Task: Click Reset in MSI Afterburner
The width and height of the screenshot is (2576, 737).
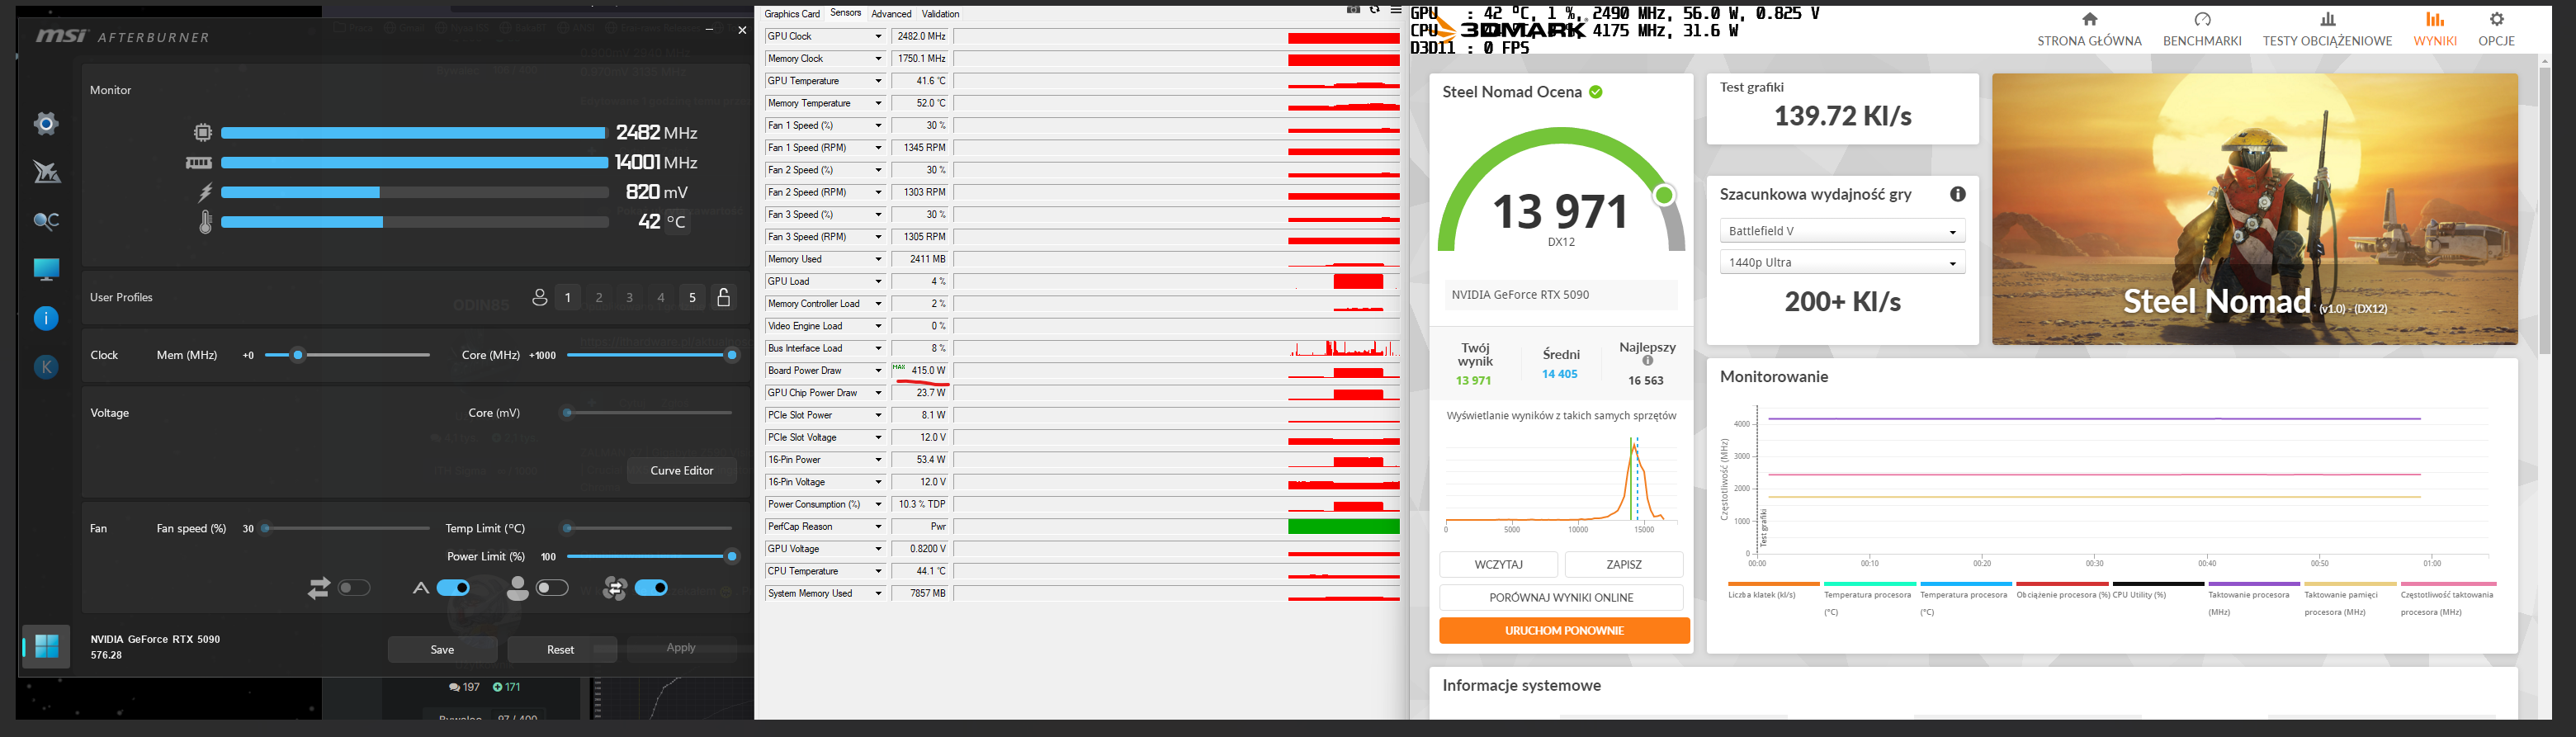Action: click(561, 650)
